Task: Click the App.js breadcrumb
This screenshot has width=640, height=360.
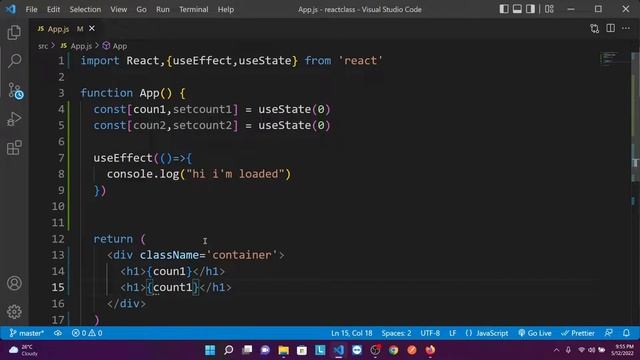Action: pyautogui.click(x=77, y=46)
